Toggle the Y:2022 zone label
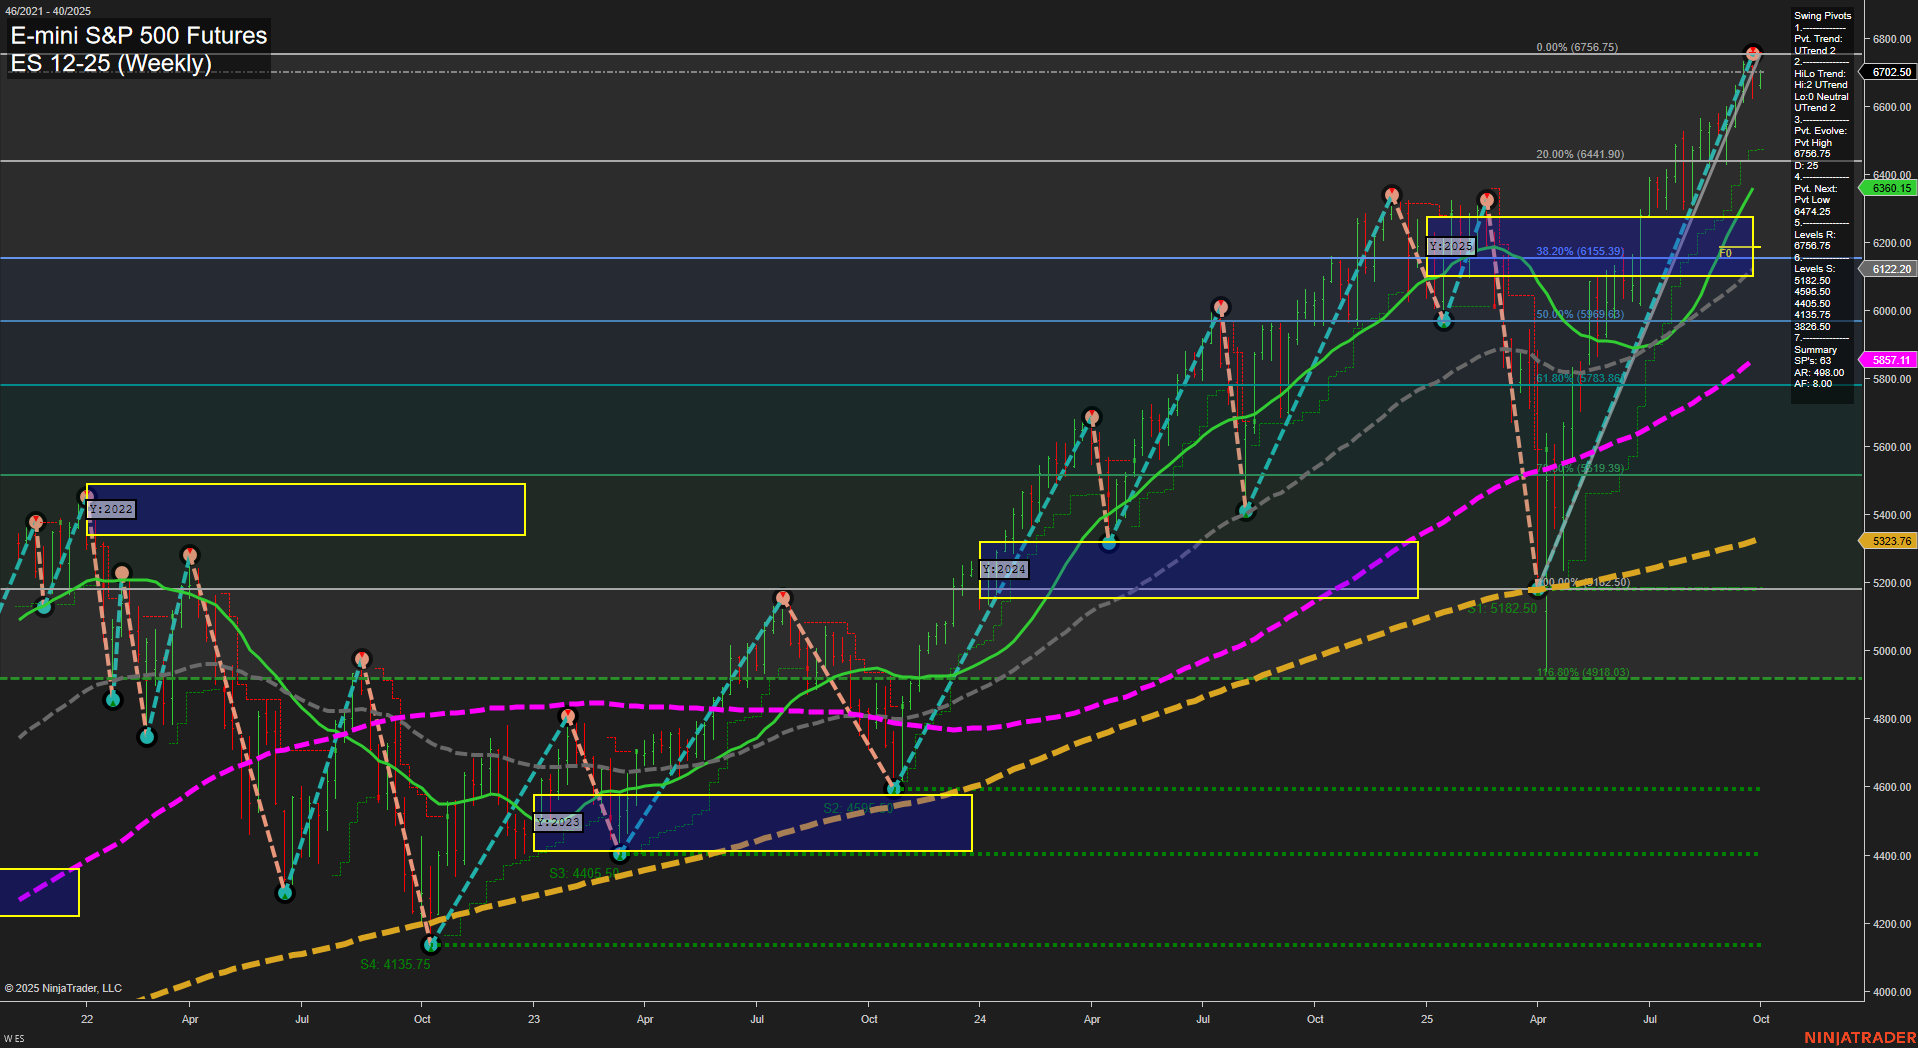The width and height of the screenshot is (1918, 1048). (108, 508)
